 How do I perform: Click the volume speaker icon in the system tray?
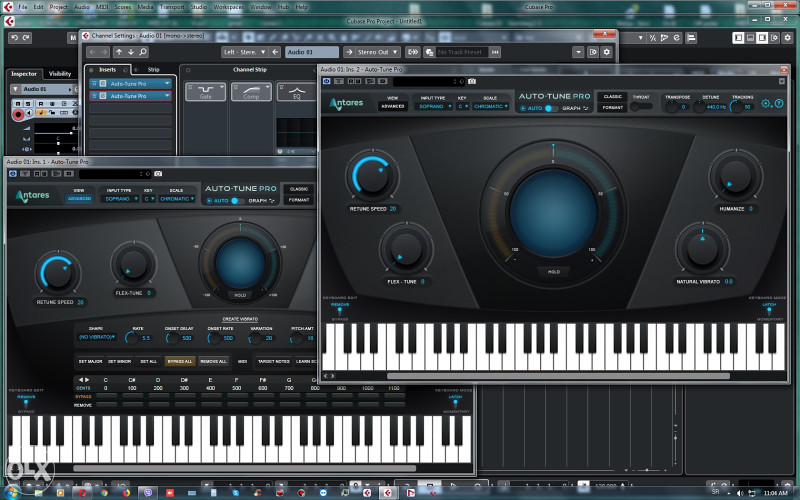point(740,493)
